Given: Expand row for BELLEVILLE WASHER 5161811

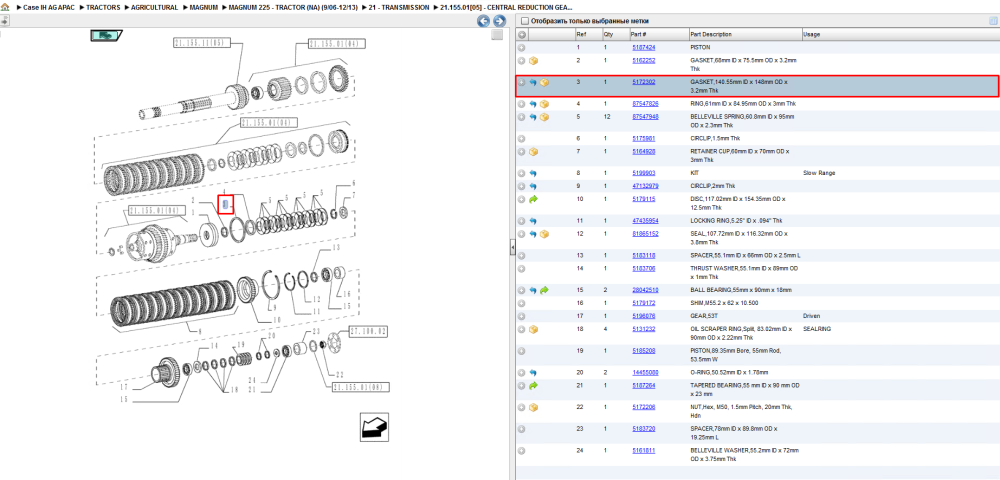Looking at the screenshot, I should click(521, 451).
